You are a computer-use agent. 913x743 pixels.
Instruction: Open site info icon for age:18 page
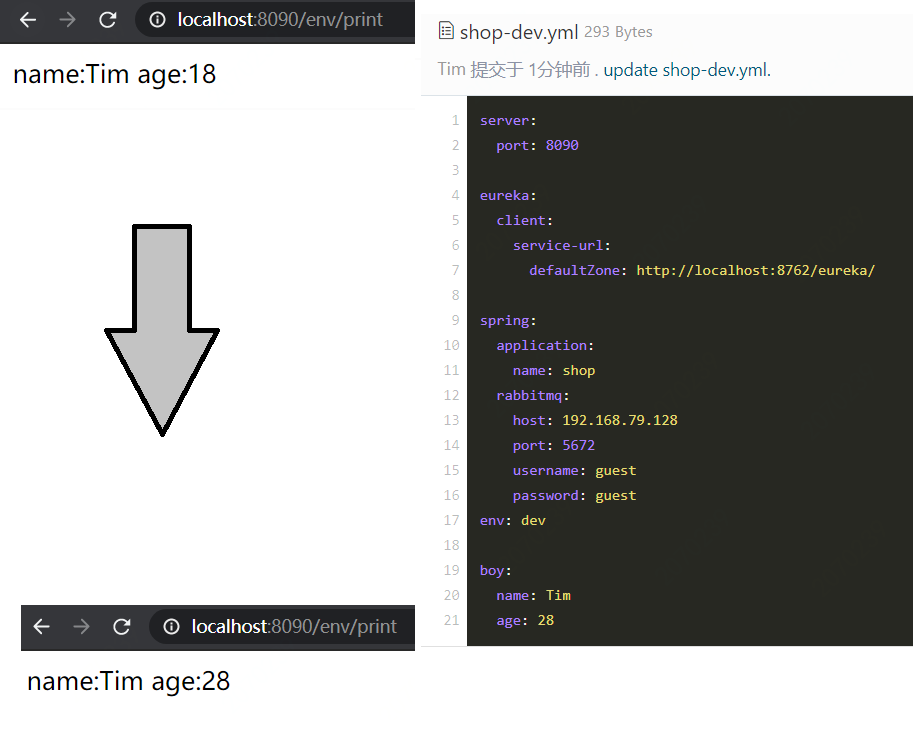pyautogui.click(x=157, y=20)
